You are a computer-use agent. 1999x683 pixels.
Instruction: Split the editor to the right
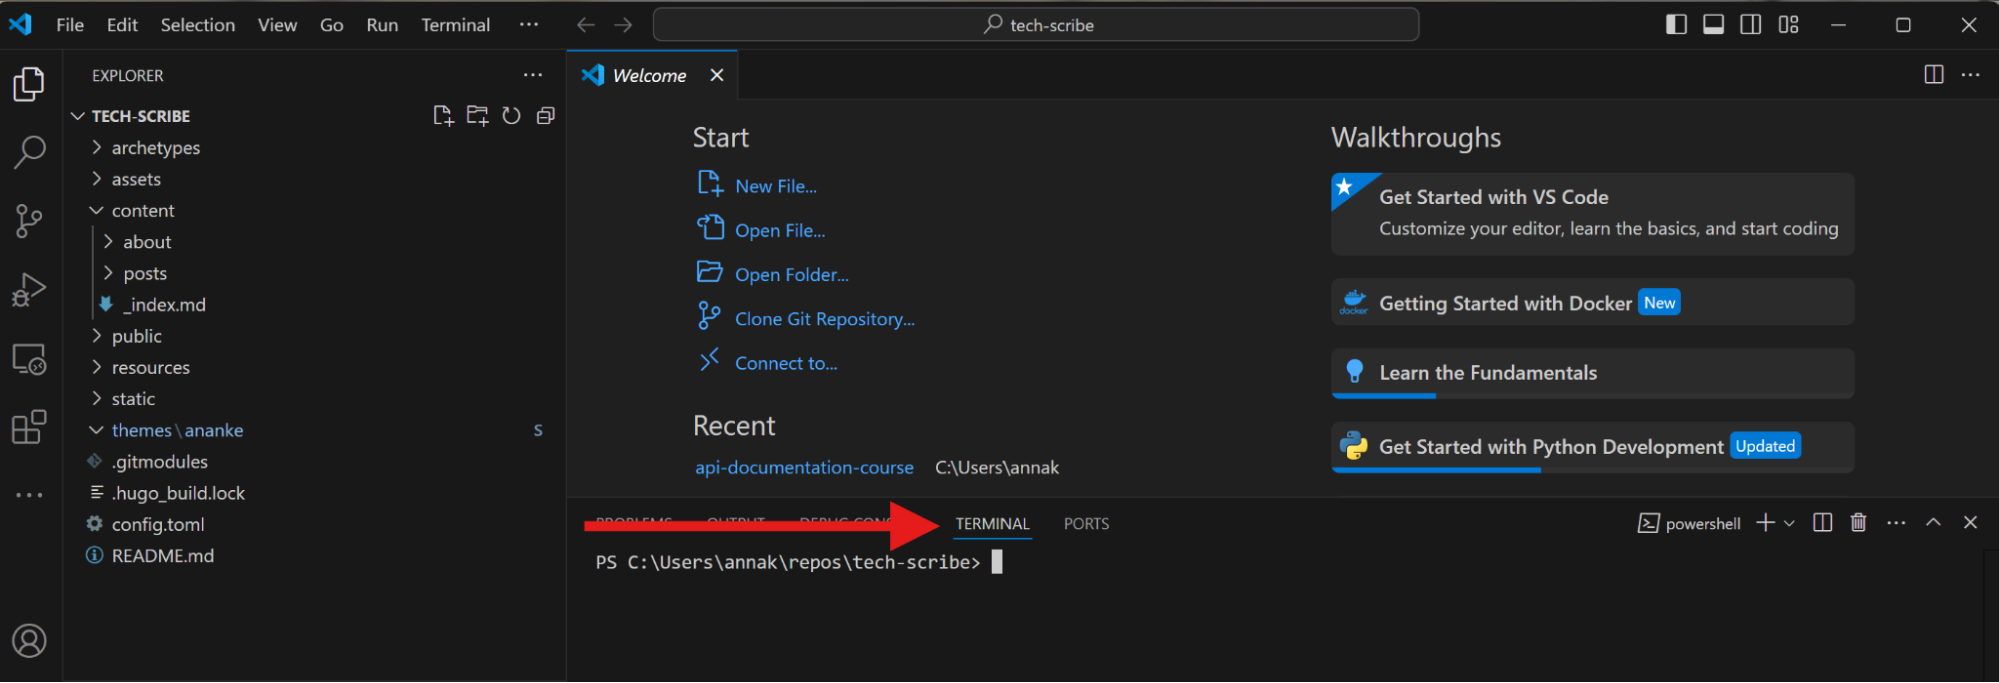[x=1934, y=75]
